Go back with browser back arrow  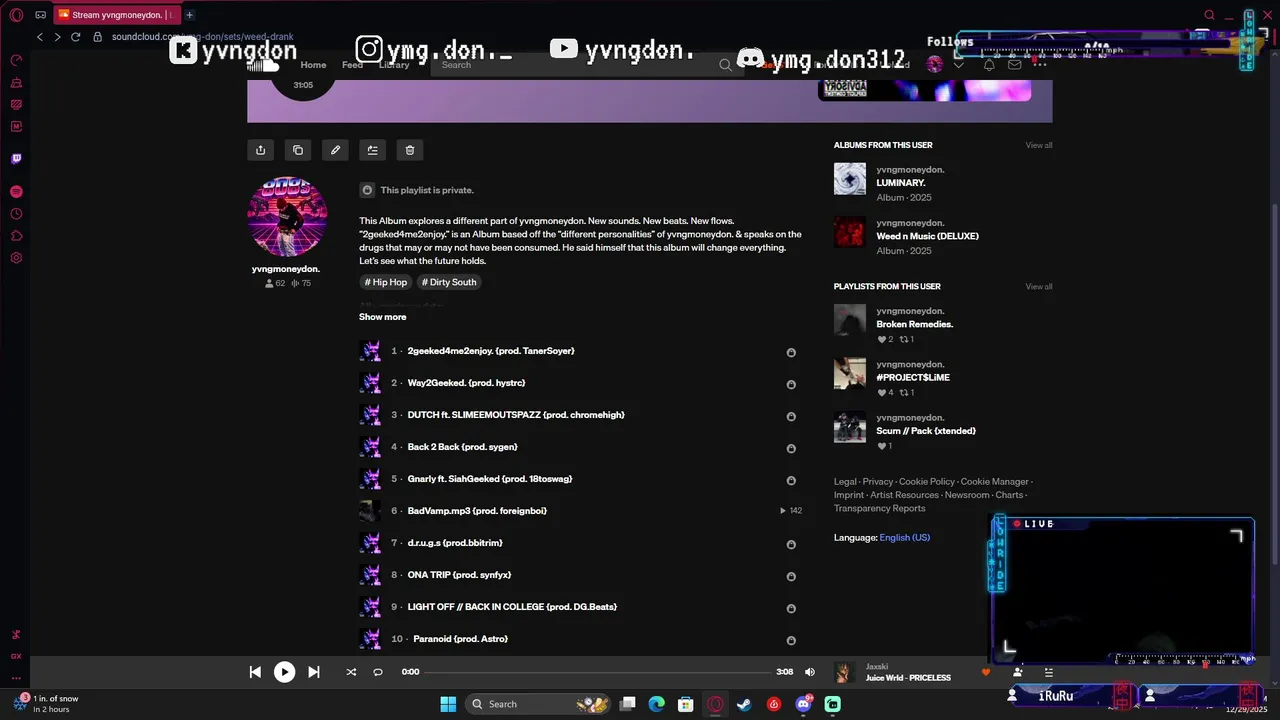tap(40, 37)
